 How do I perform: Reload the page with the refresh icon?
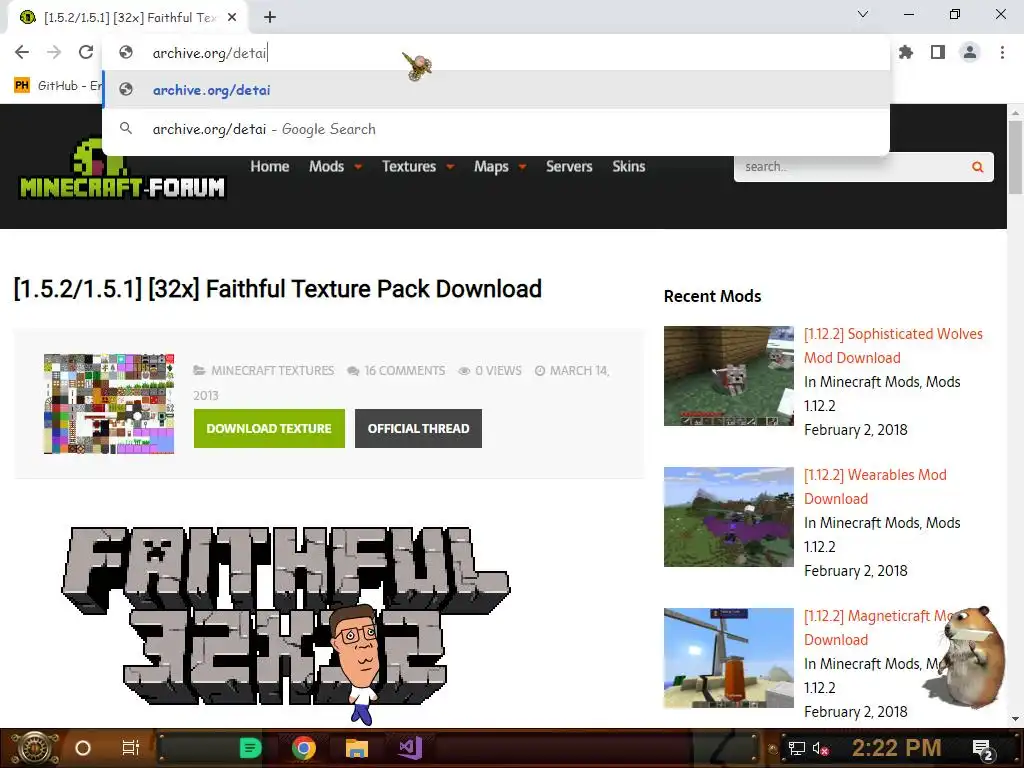[x=86, y=52]
